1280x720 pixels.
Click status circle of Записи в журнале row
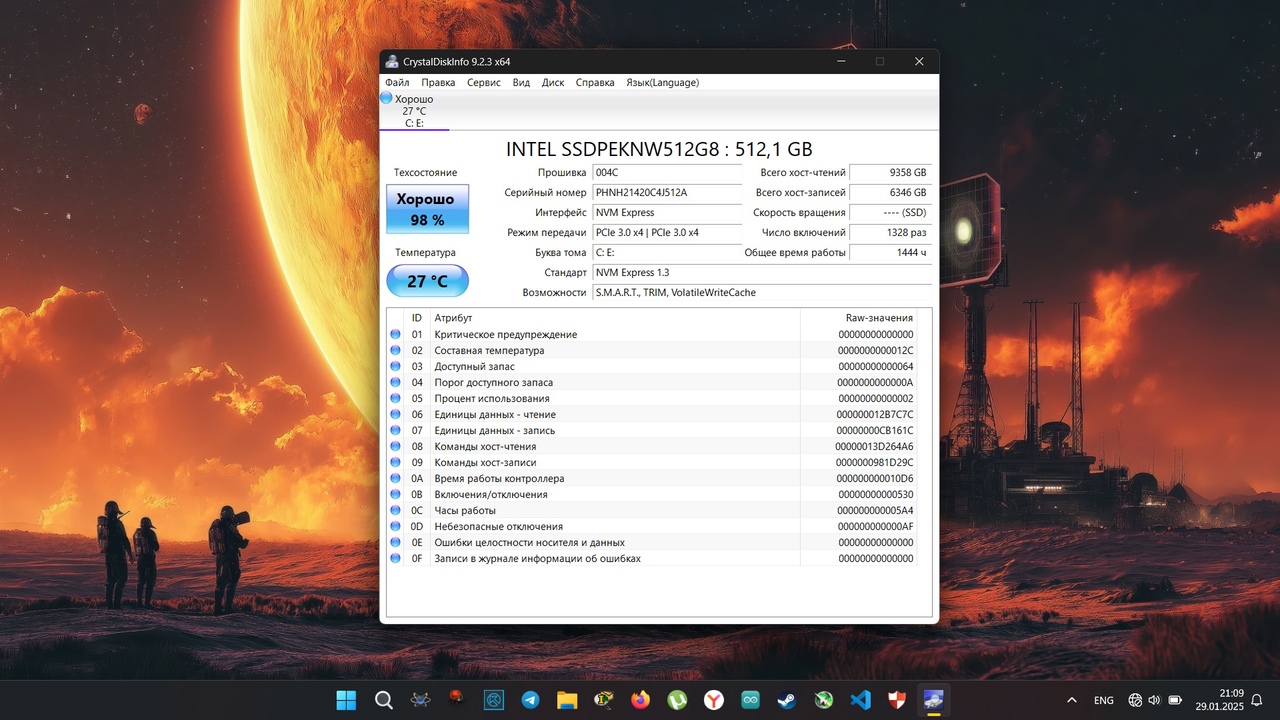click(395, 558)
